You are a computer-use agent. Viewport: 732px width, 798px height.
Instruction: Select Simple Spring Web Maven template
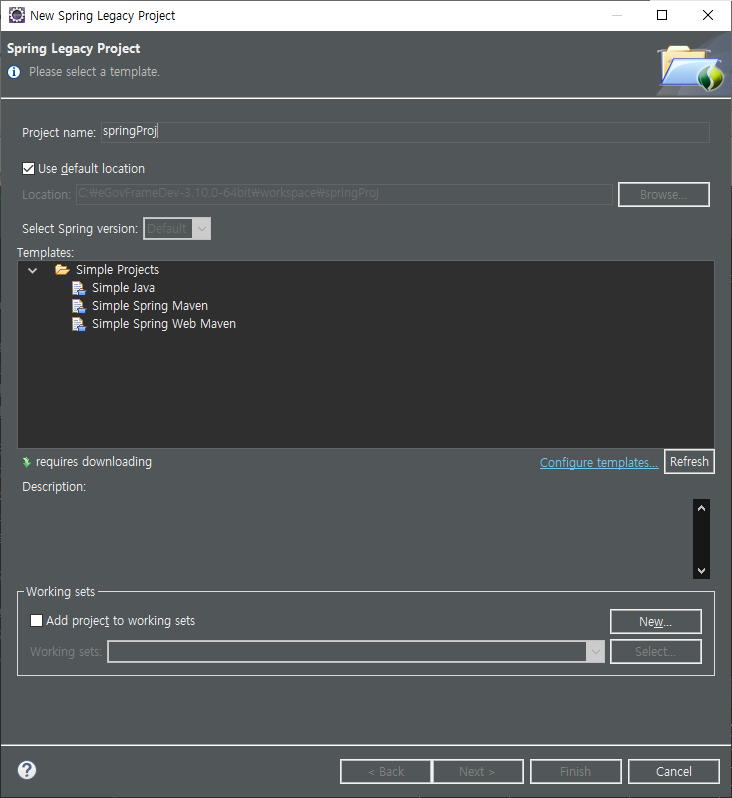[164, 324]
